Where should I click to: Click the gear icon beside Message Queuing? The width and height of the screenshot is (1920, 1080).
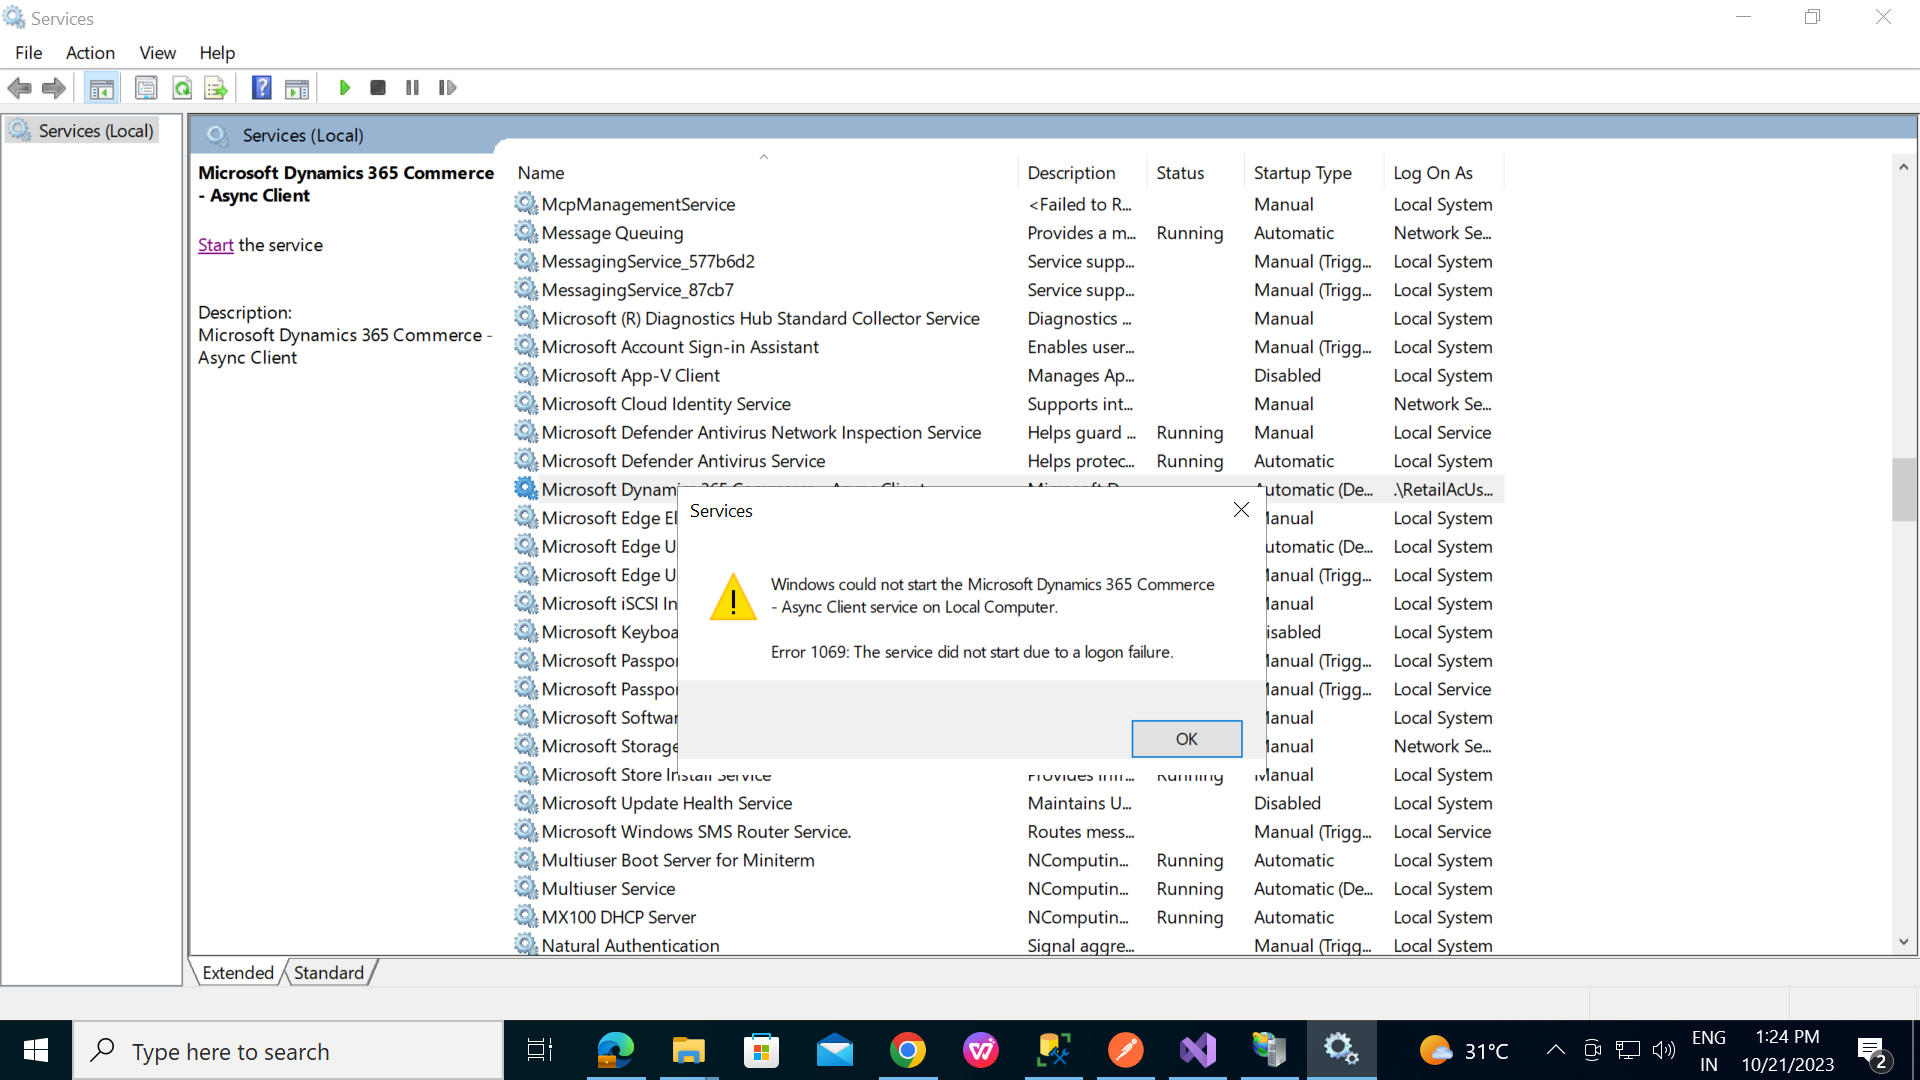pos(526,232)
